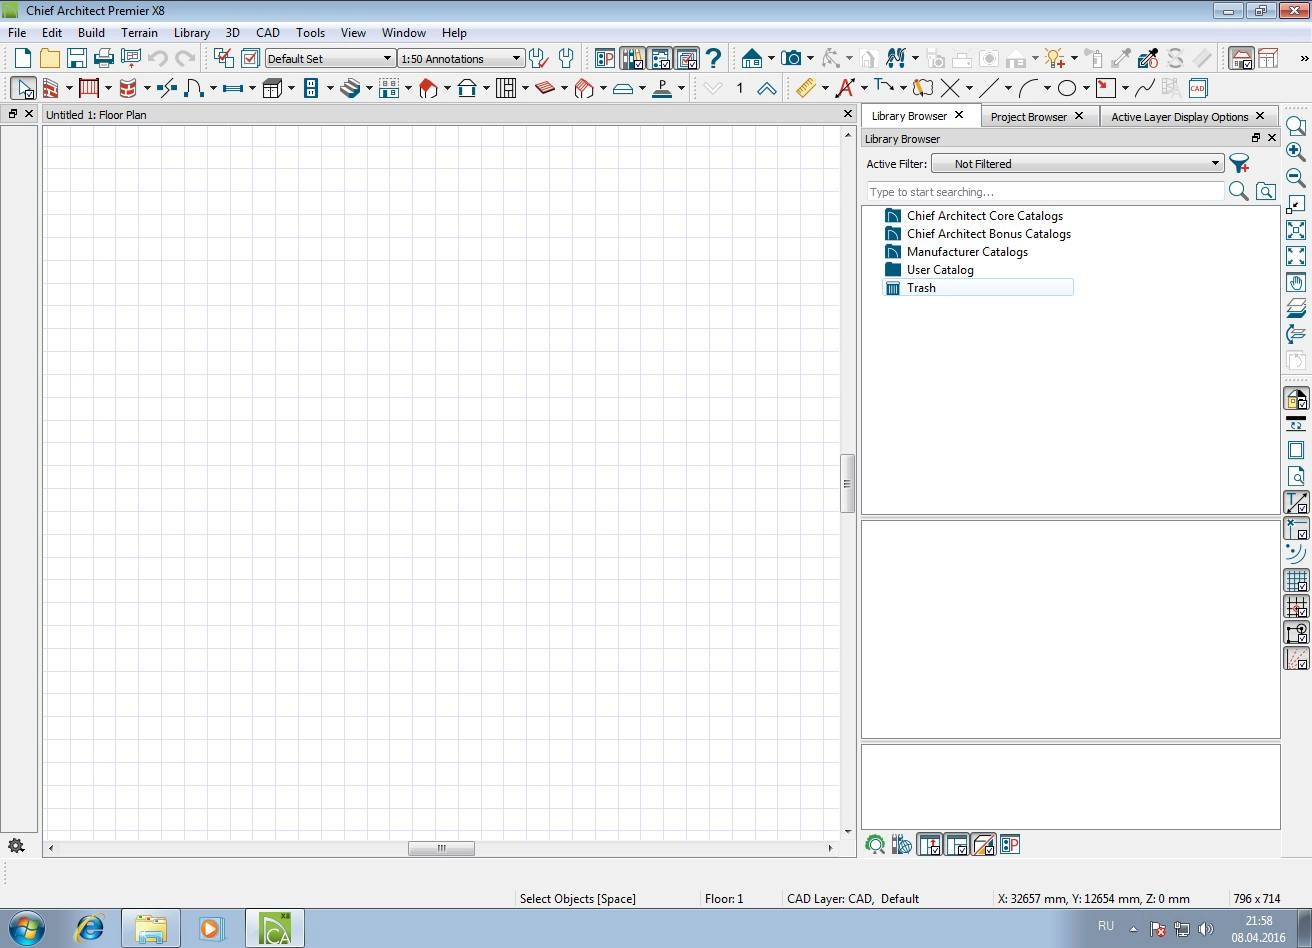1312x948 pixels.
Task: Expand the Door tool dropdown arrow
Action: tap(213, 88)
